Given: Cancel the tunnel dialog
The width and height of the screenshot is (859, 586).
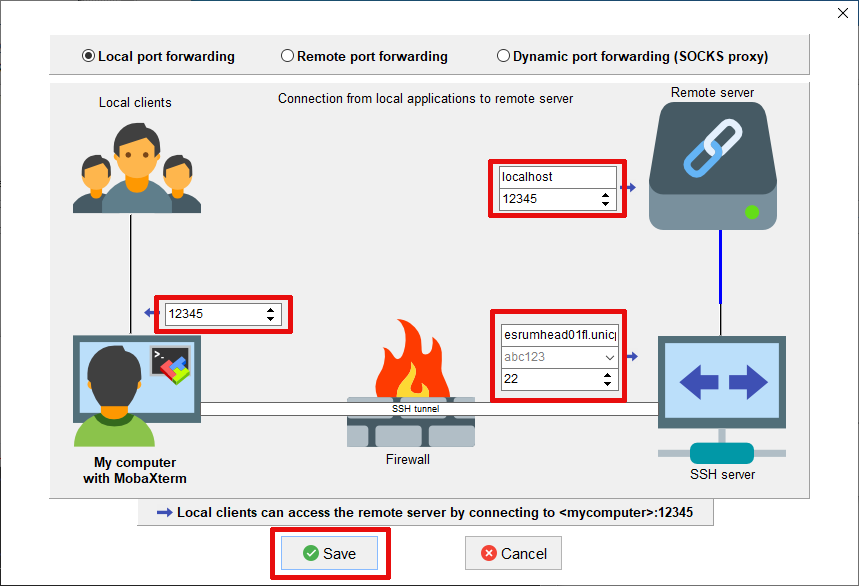Looking at the screenshot, I should tap(513, 553).
